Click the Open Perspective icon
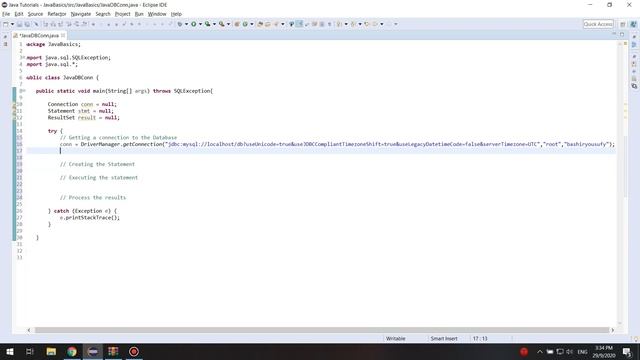Screen dimensions: 640x360 [622, 24]
